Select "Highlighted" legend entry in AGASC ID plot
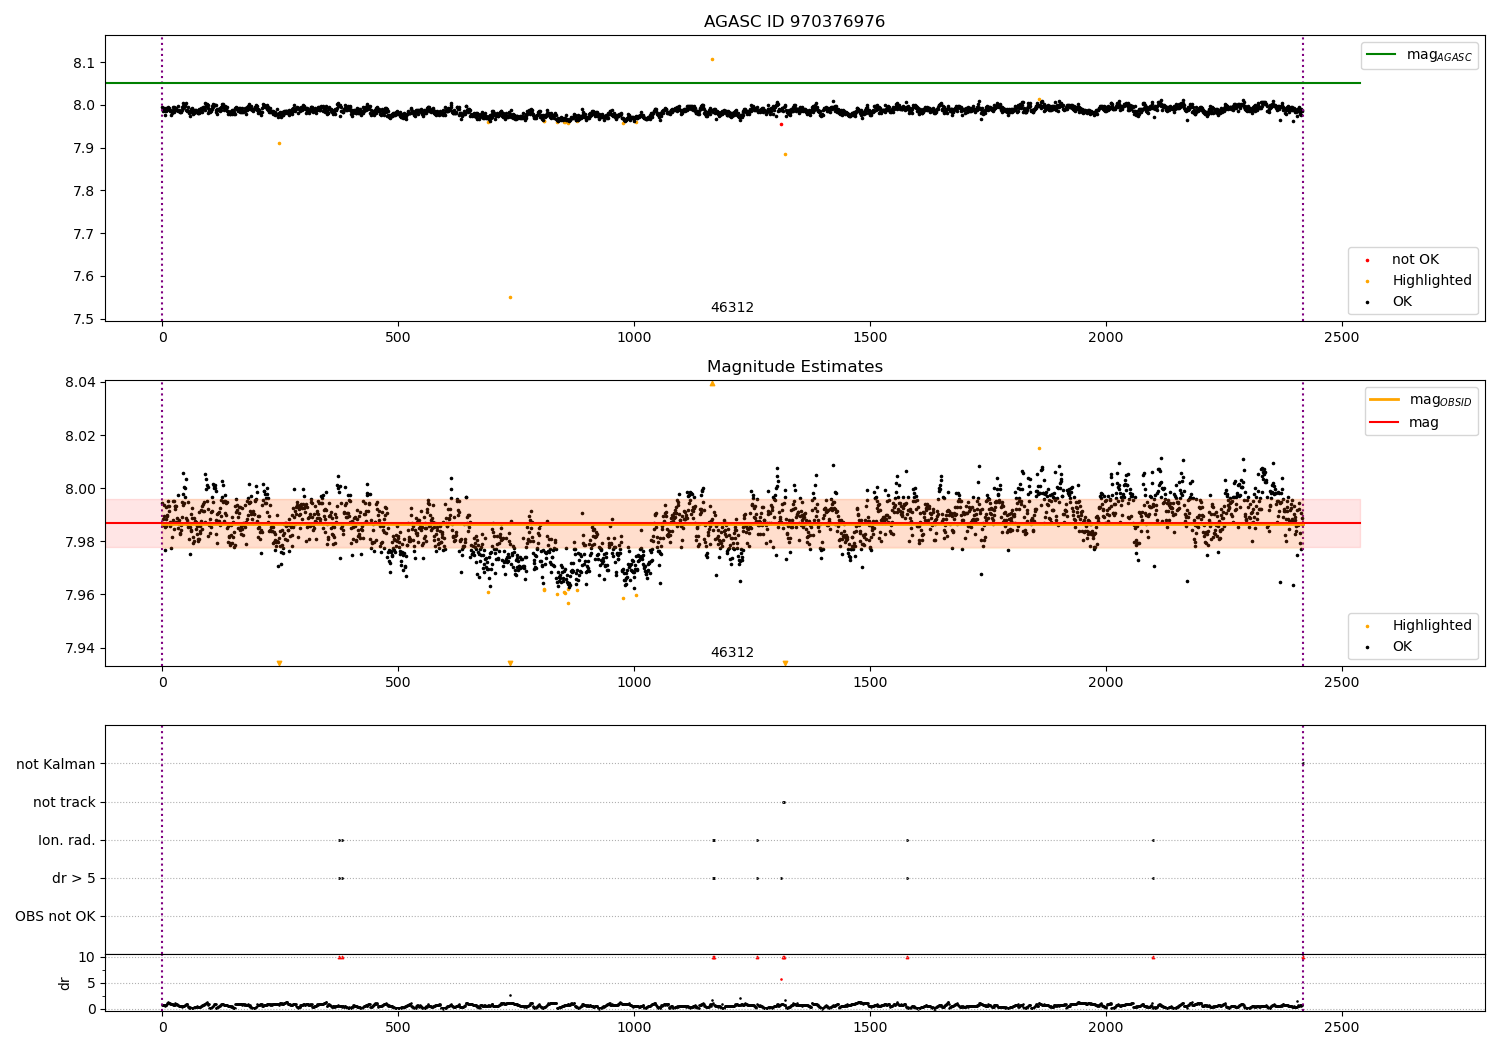Screen dimensions: 1500x1050 1420,281
